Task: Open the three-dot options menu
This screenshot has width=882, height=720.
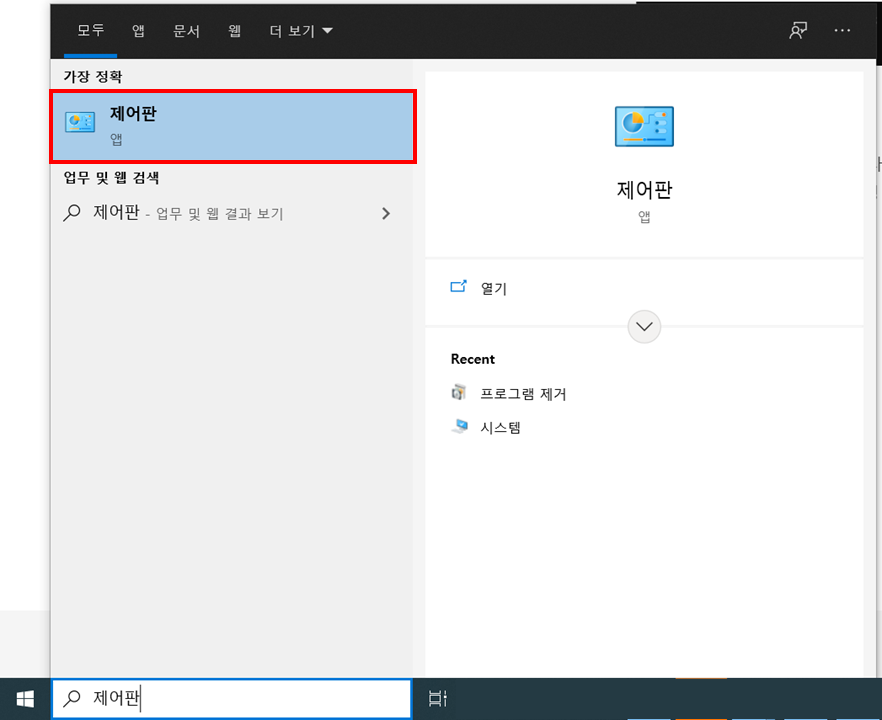Action: [x=842, y=30]
